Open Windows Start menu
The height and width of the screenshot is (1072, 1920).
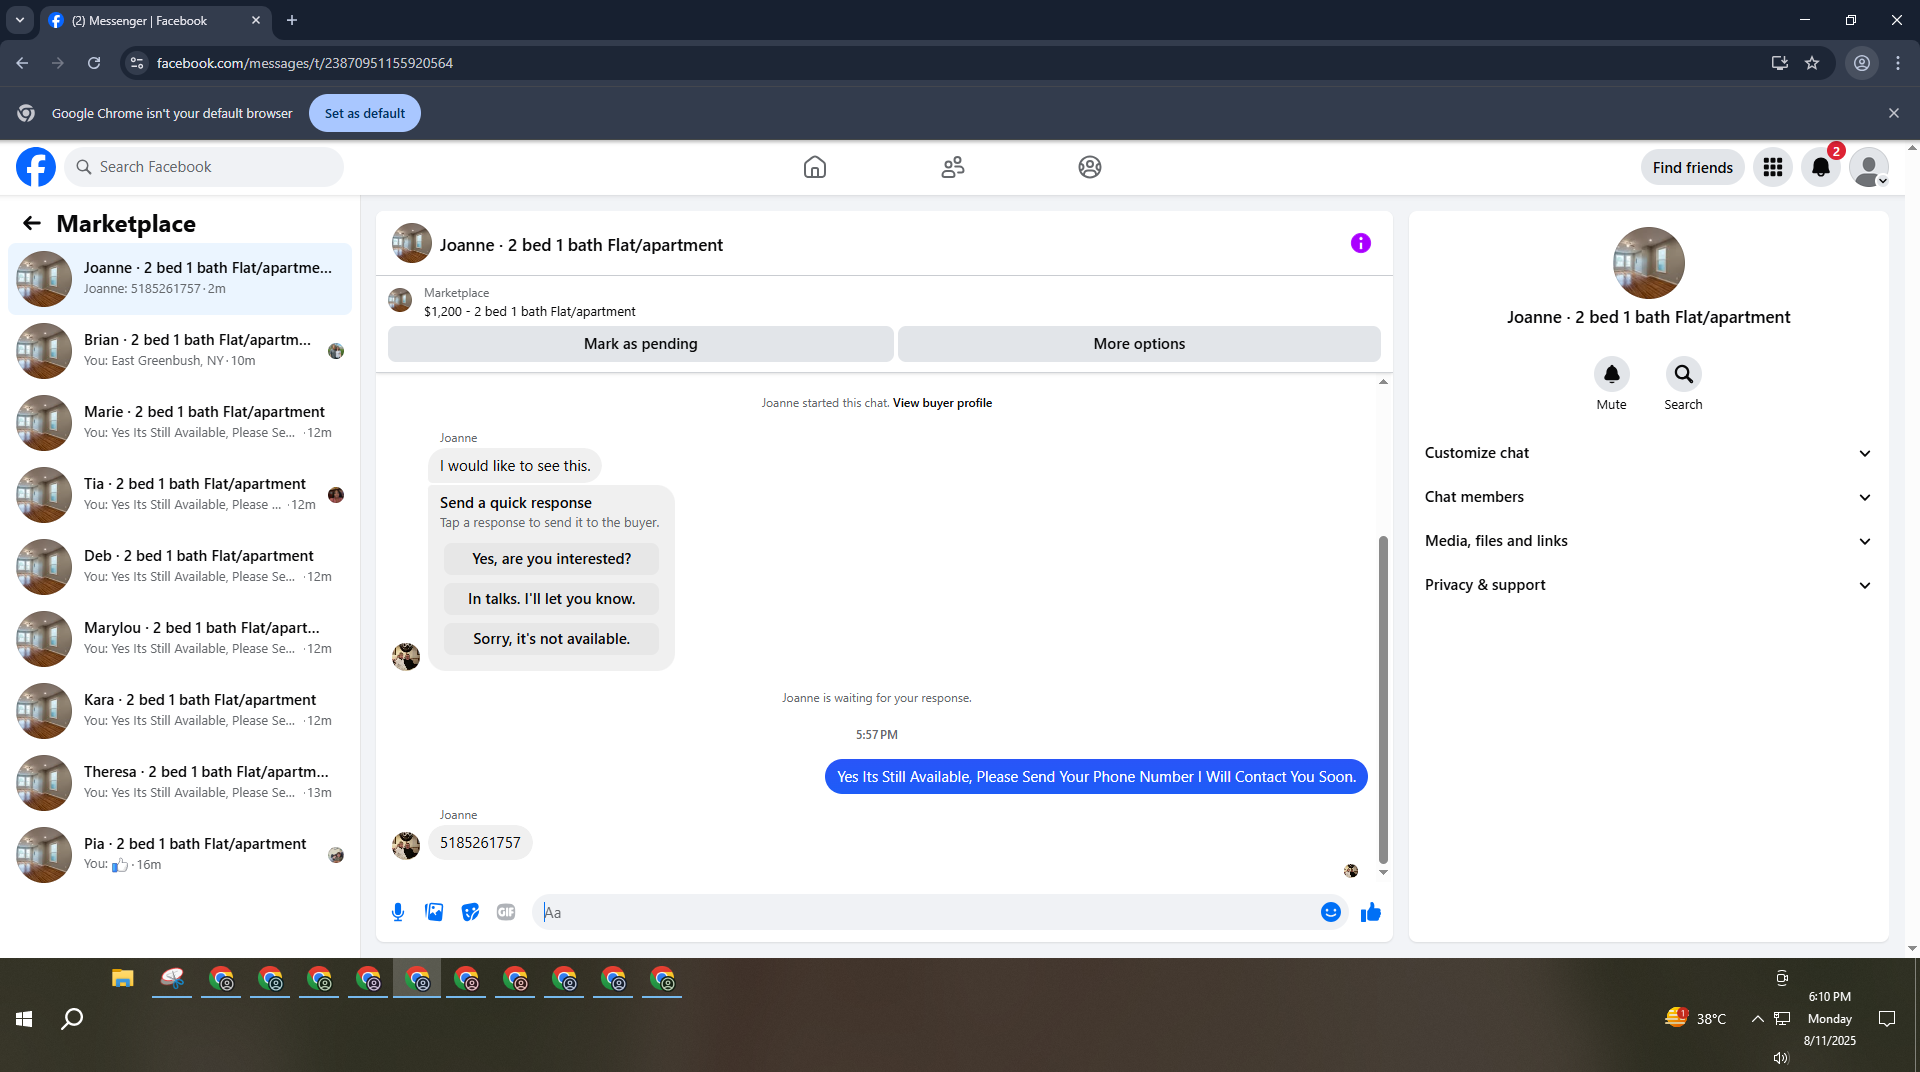[x=24, y=1019]
